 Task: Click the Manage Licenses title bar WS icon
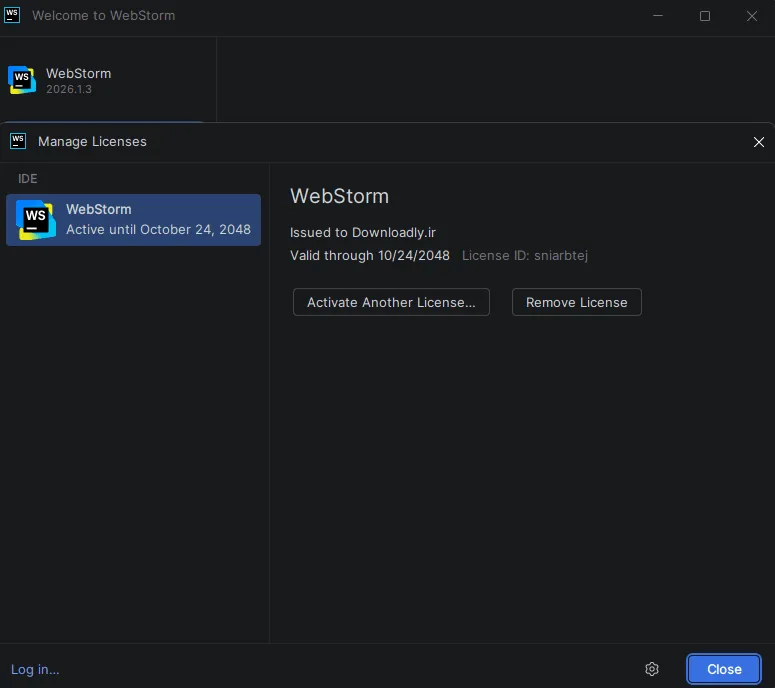point(18,141)
